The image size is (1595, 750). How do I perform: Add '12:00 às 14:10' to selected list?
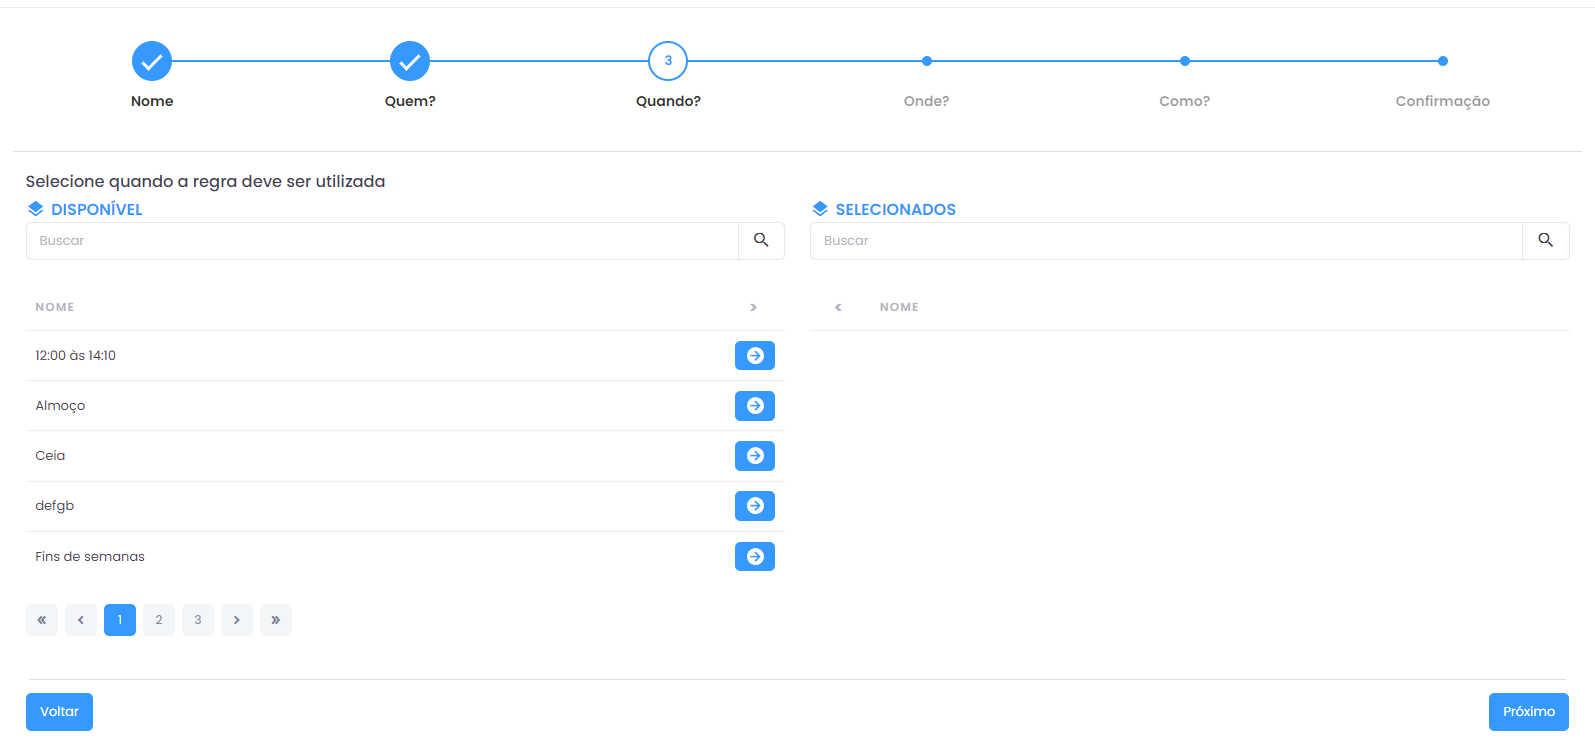tap(754, 356)
